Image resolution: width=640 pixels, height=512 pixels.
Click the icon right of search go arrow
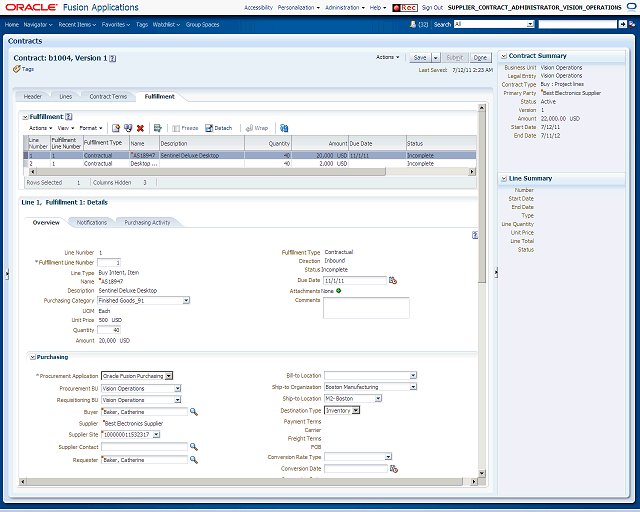632,24
